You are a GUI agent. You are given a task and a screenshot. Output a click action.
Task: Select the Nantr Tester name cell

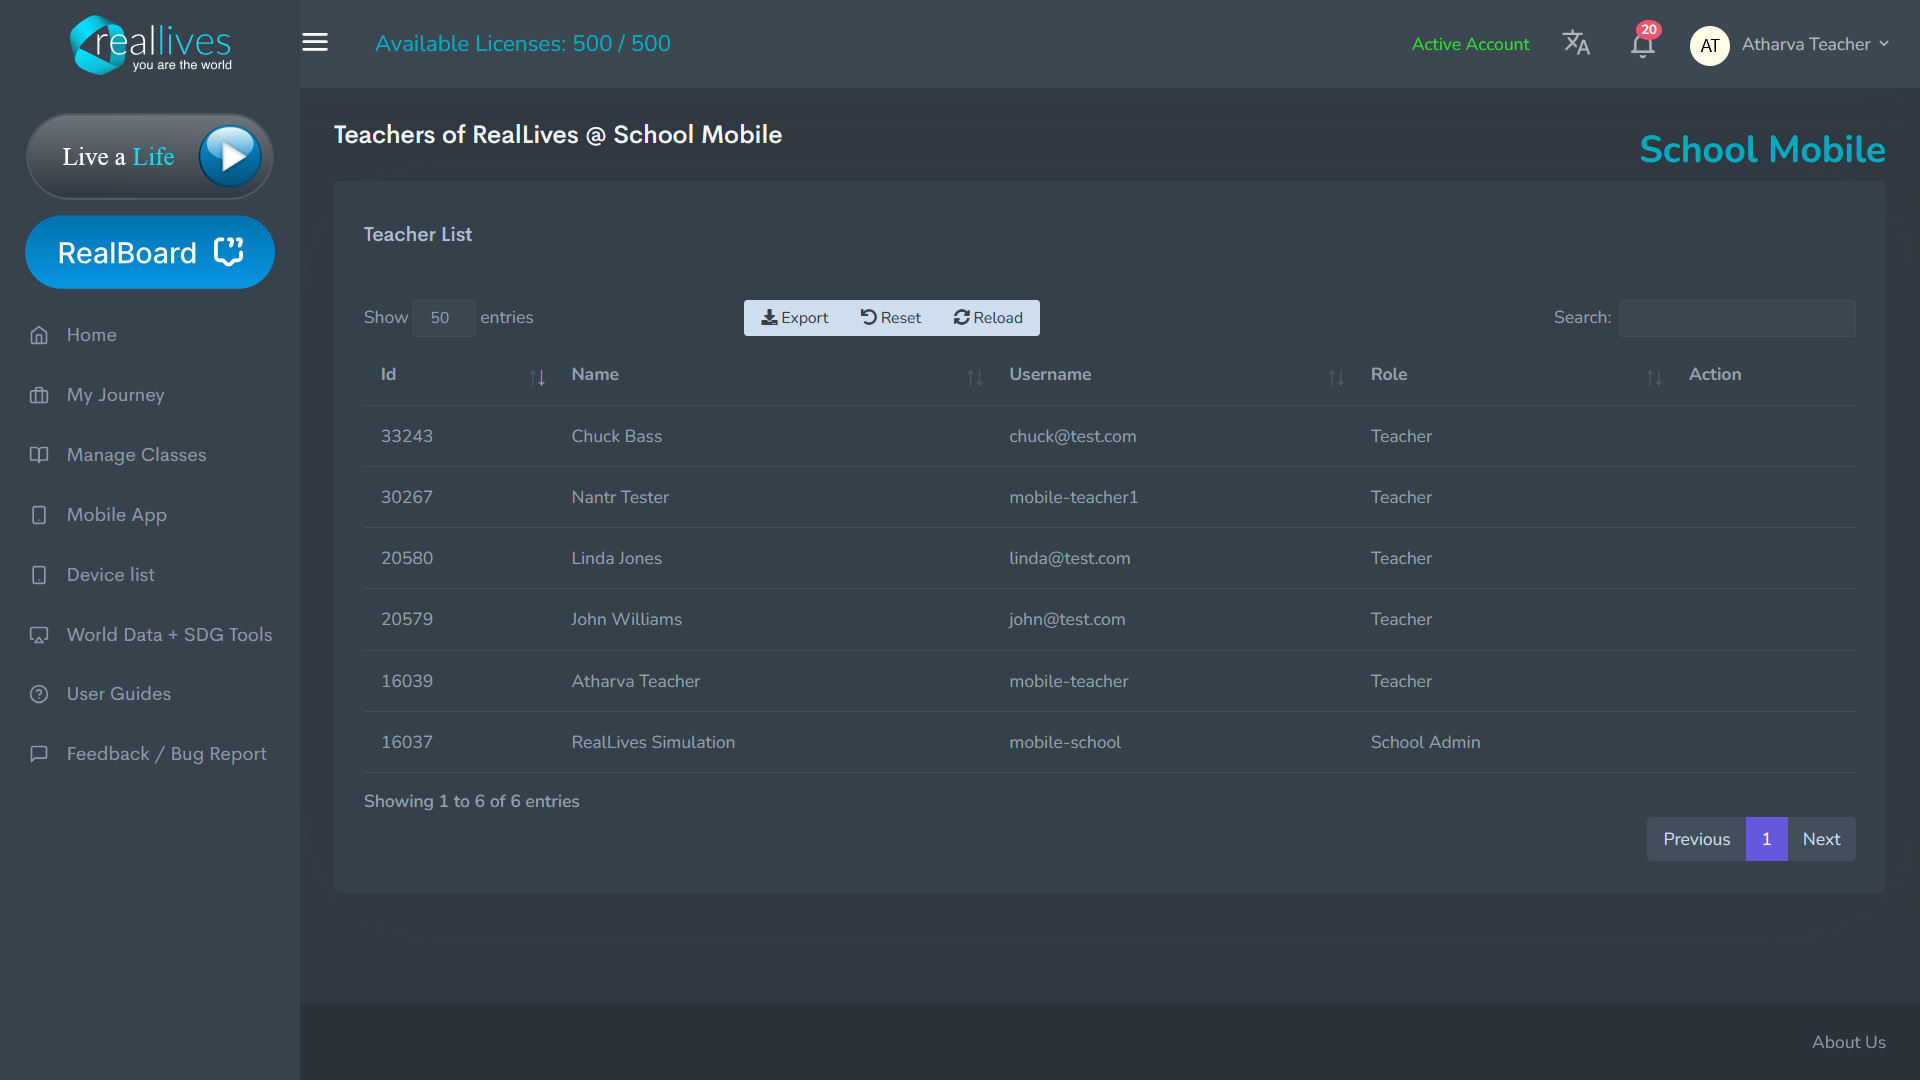tap(620, 498)
